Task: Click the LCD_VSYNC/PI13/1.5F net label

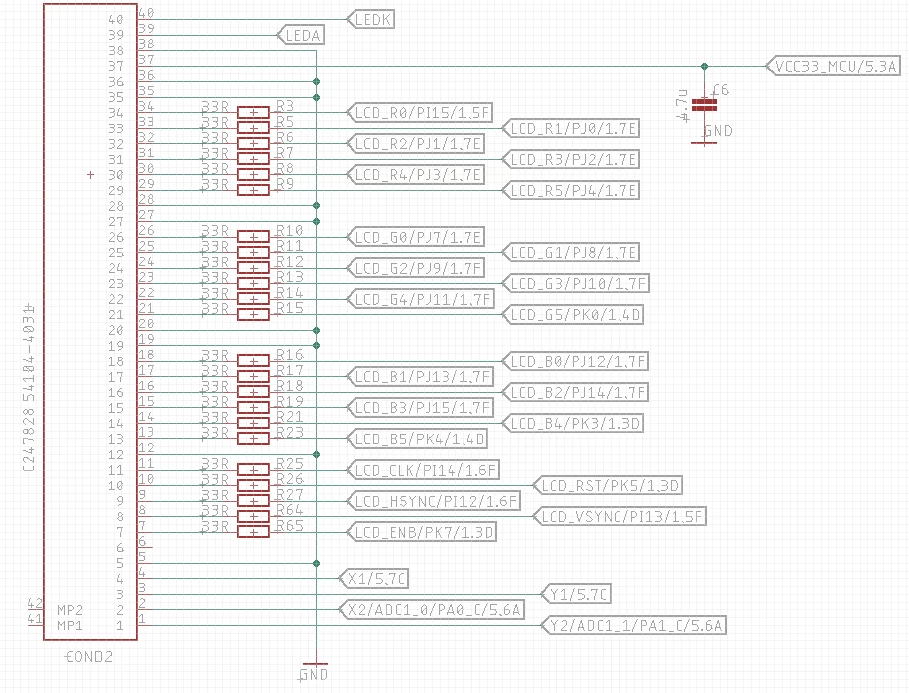Action: pyautogui.click(x=620, y=517)
